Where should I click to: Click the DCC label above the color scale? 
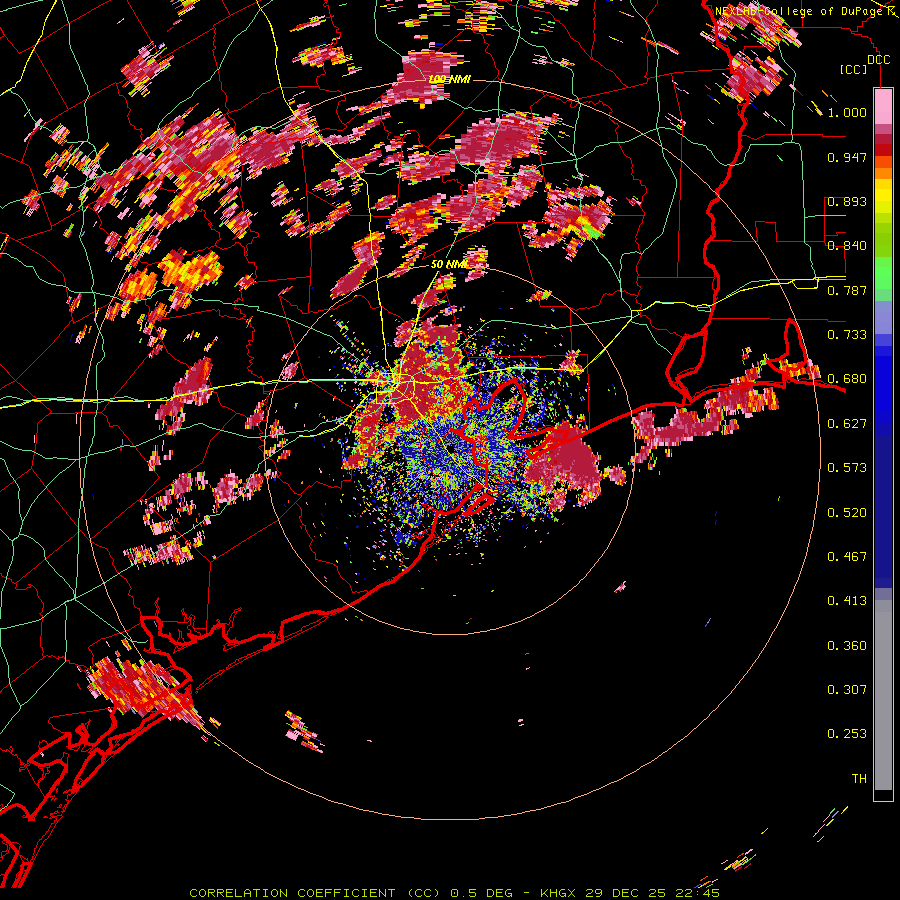pos(878,60)
